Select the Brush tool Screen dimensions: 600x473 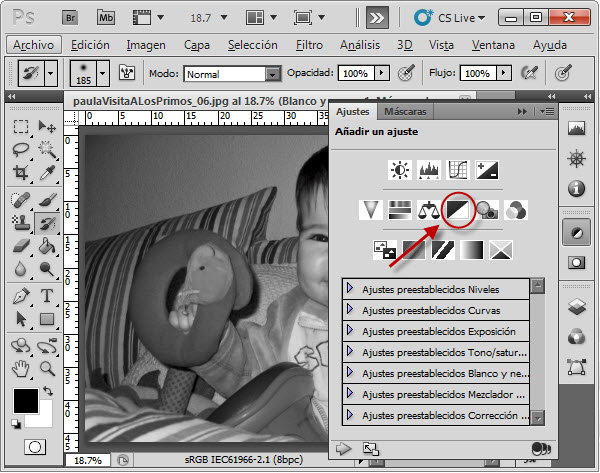coord(47,199)
